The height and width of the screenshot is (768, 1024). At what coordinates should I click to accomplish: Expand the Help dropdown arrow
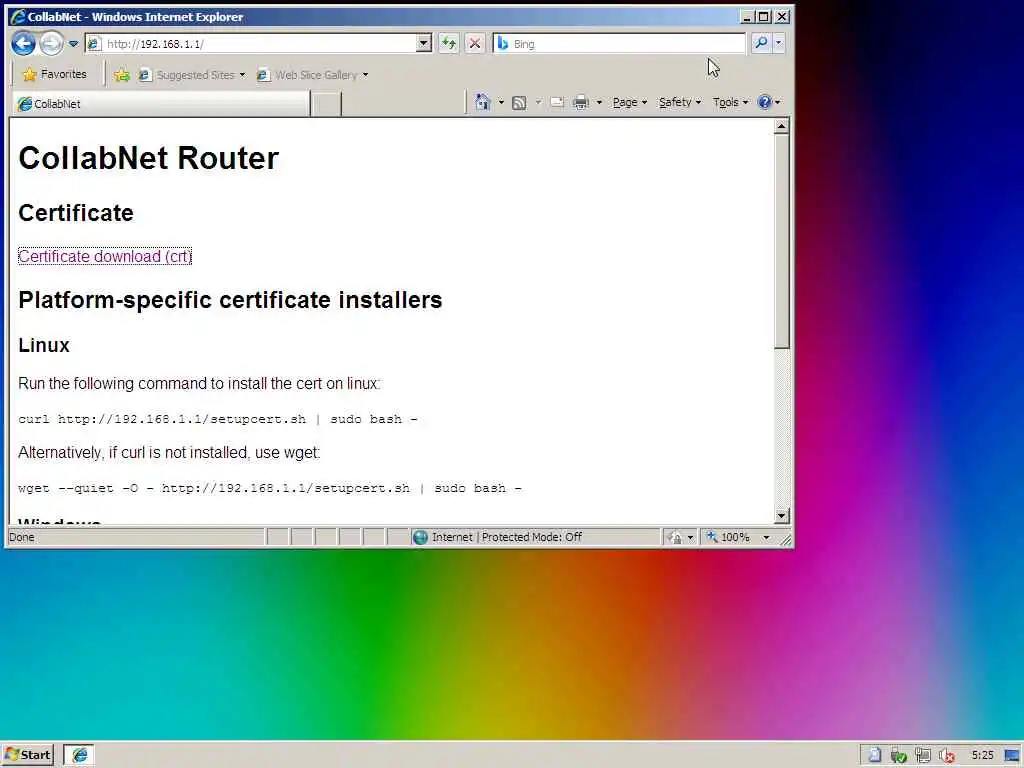pyautogui.click(x=778, y=103)
